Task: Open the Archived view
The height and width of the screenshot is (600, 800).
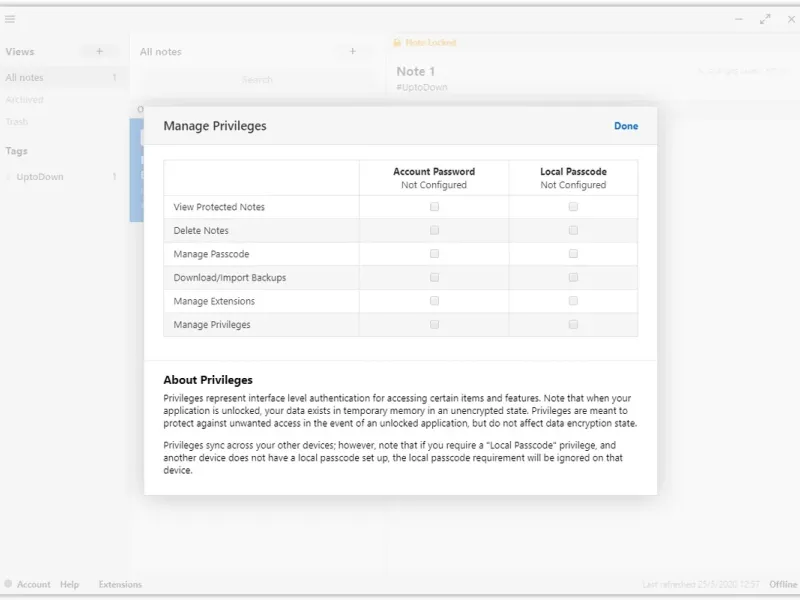Action: click(x=24, y=99)
